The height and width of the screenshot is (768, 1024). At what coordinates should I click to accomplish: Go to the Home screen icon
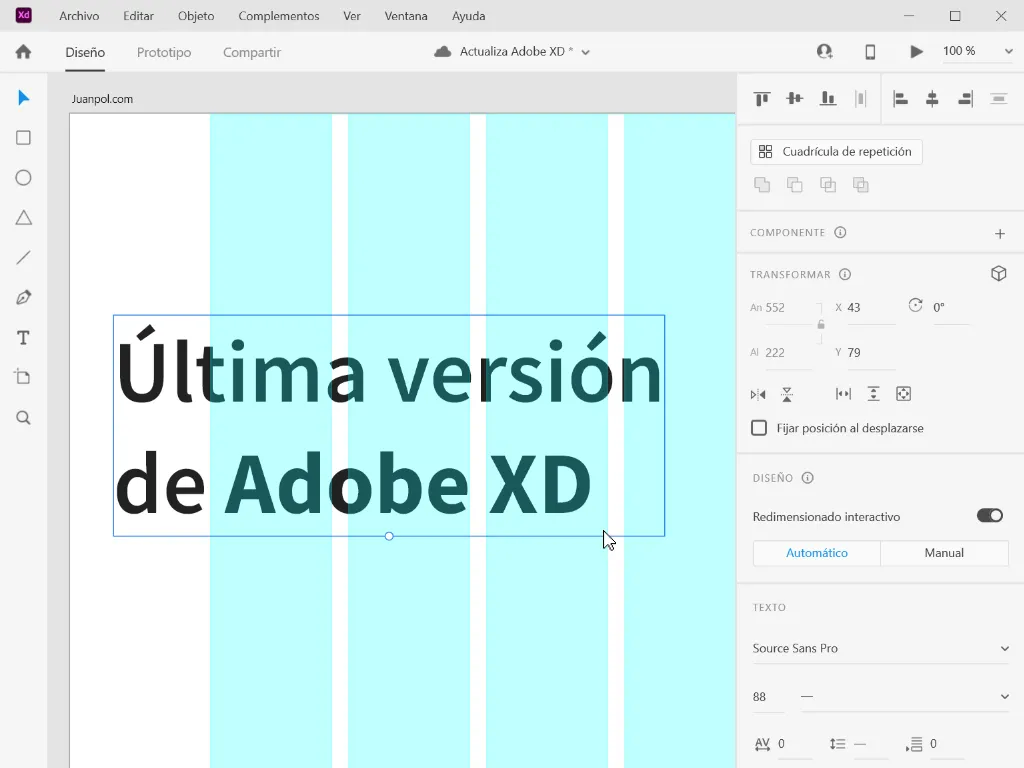[24, 52]
